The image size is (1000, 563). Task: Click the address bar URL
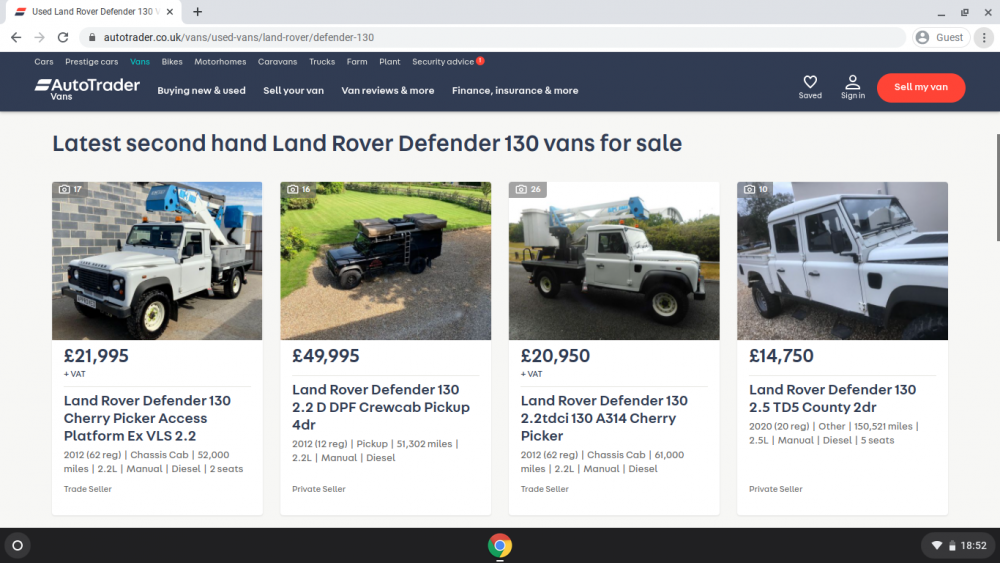click(x=239, y=38)
